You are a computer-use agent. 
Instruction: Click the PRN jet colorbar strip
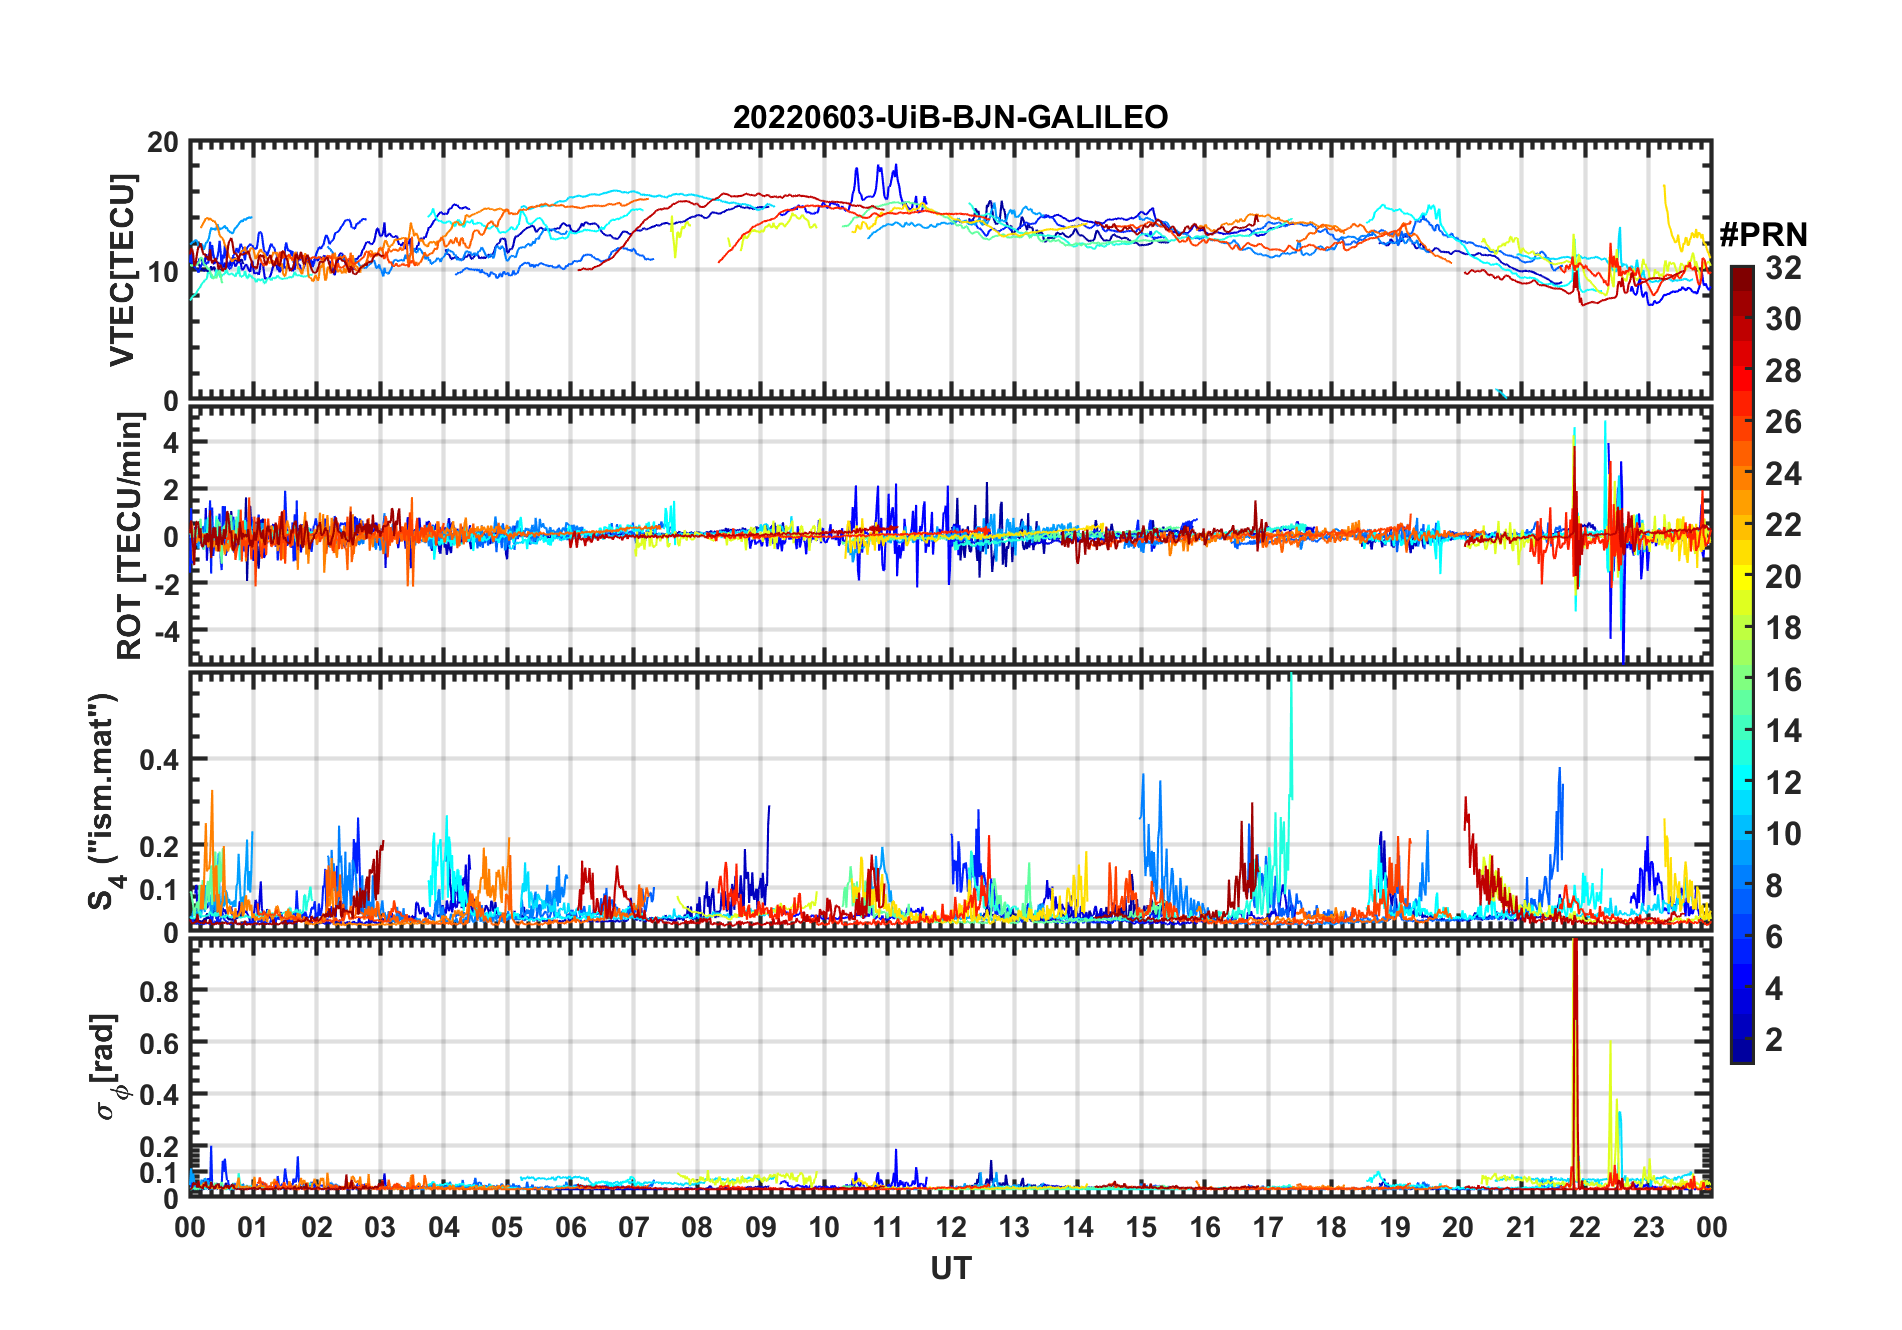point(1742,664)
